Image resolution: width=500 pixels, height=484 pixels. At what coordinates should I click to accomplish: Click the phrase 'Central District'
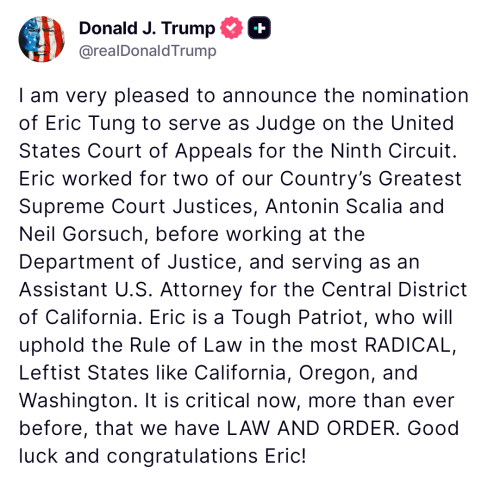click(394, 289)
